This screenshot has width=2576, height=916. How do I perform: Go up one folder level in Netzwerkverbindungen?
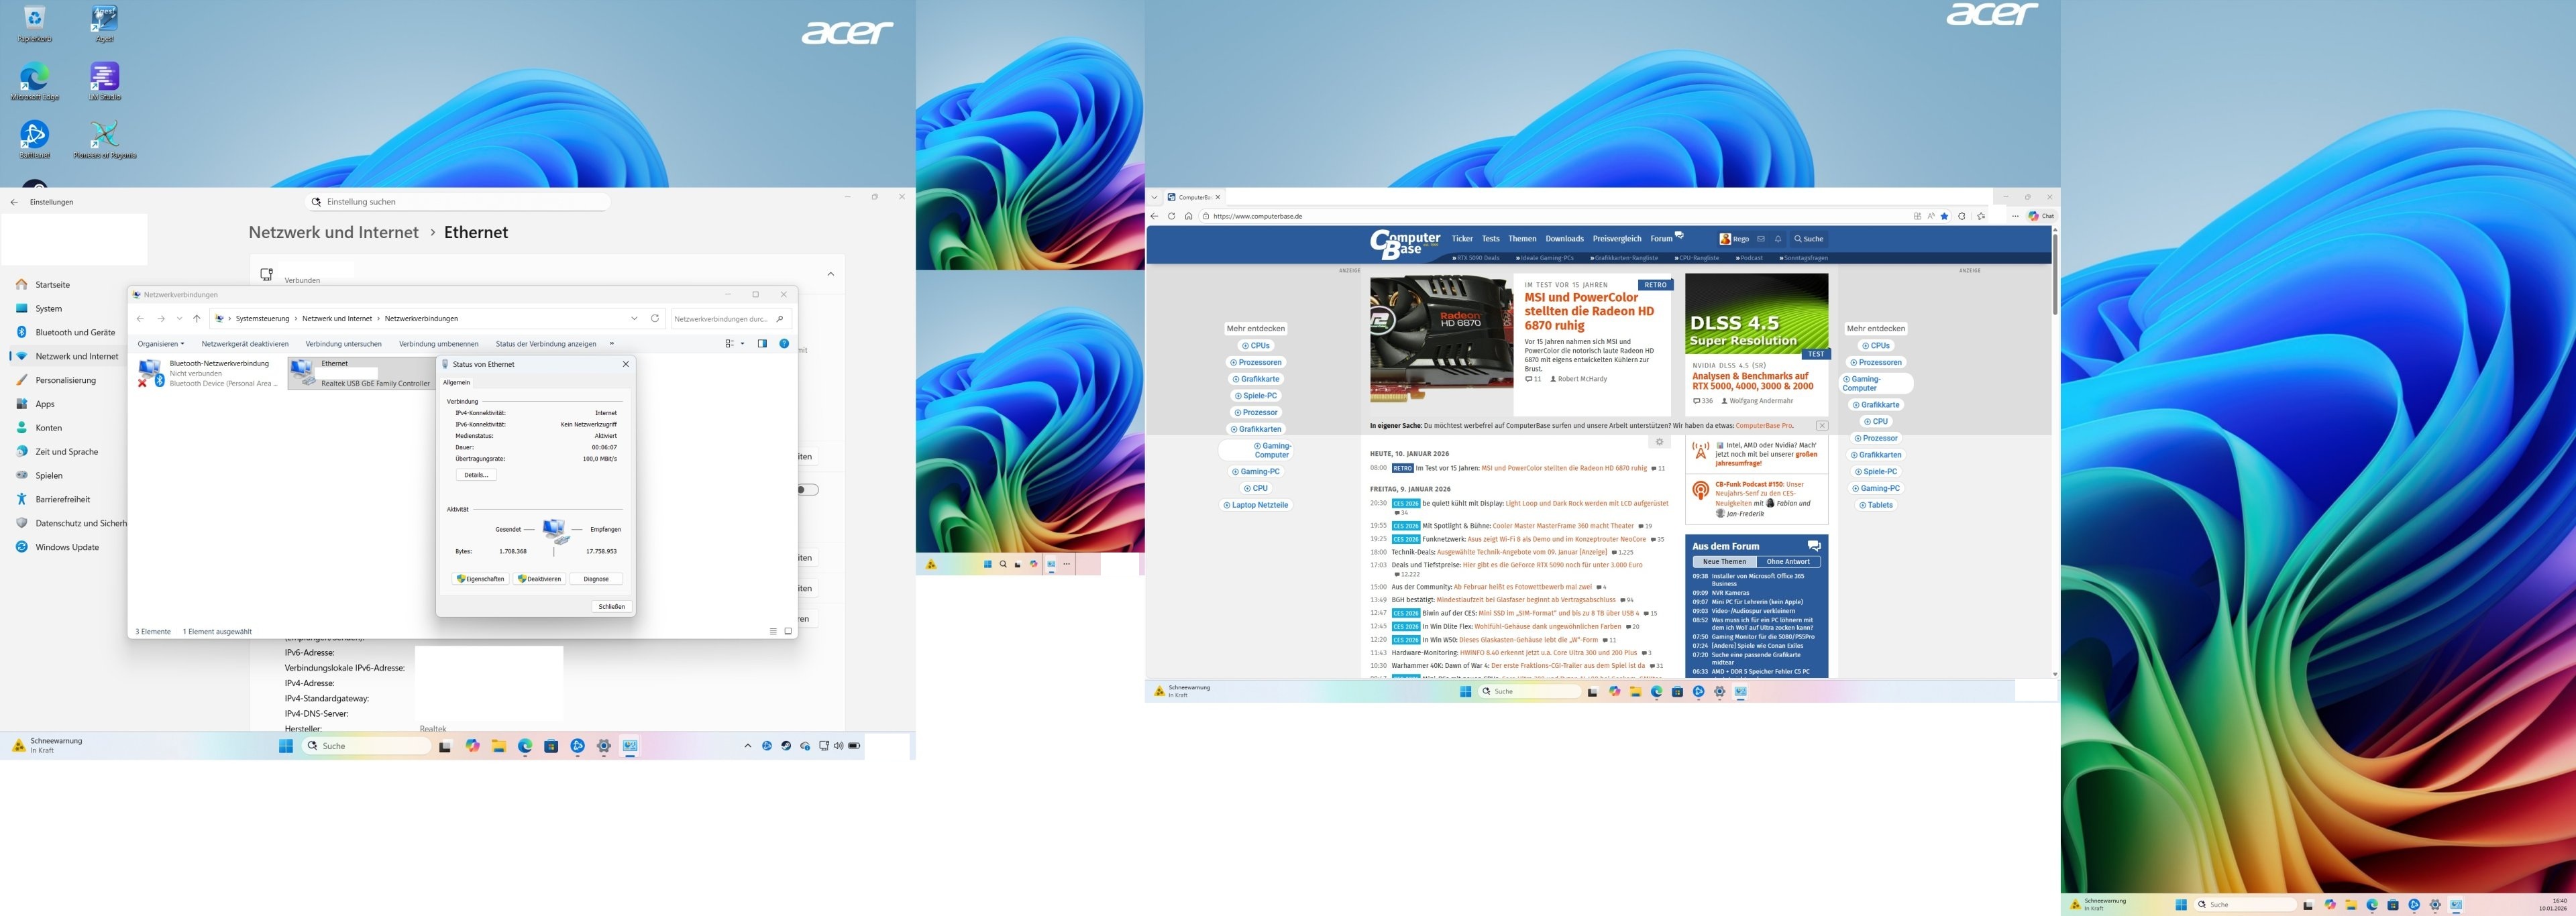(197, 319)
